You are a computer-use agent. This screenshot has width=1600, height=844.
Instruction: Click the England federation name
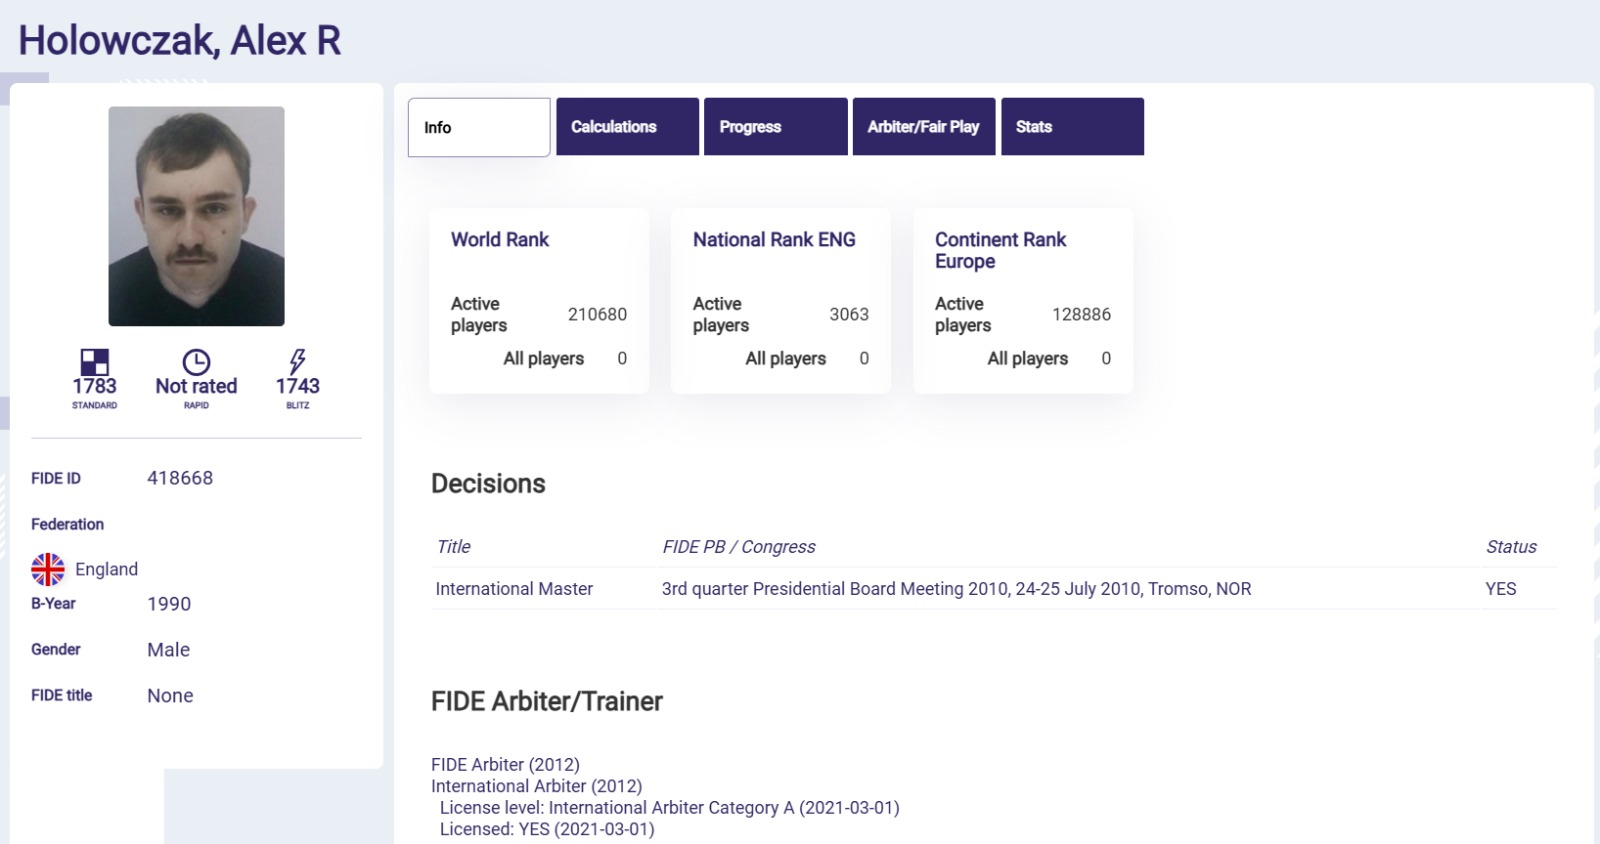[106, 569]
